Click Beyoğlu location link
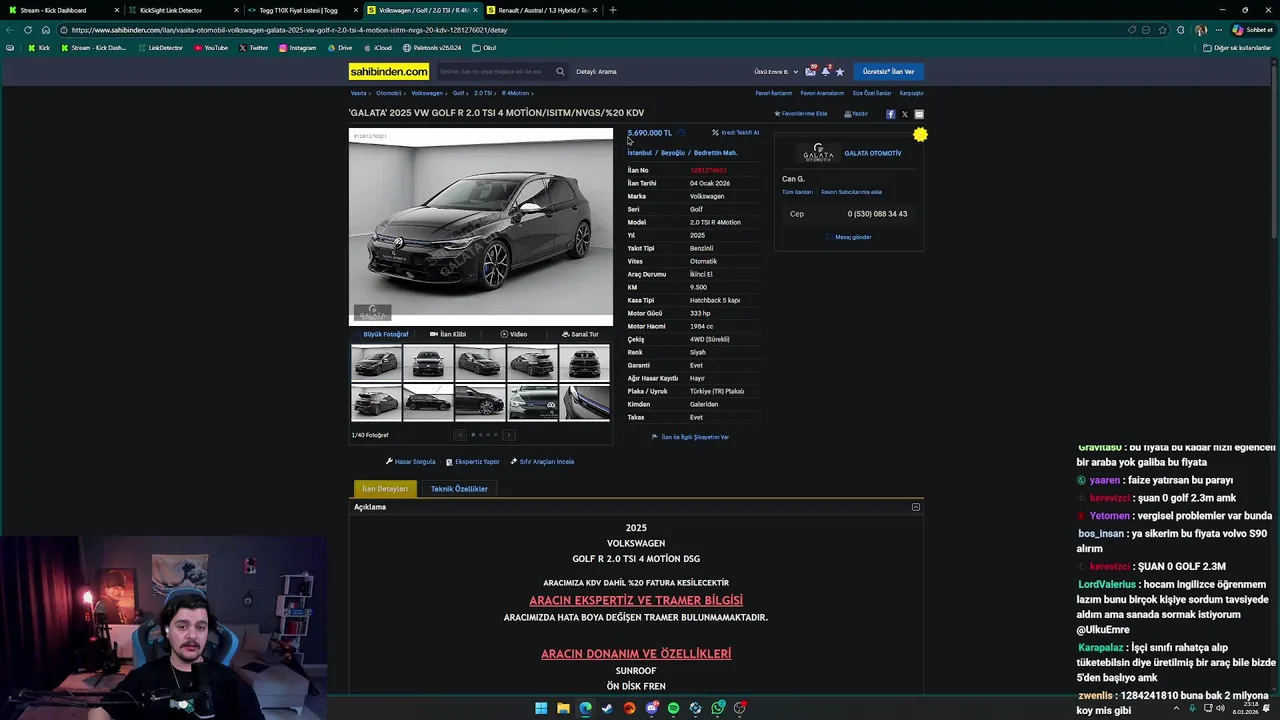Screen dimensions: 1280x720 tap(673, 153)
